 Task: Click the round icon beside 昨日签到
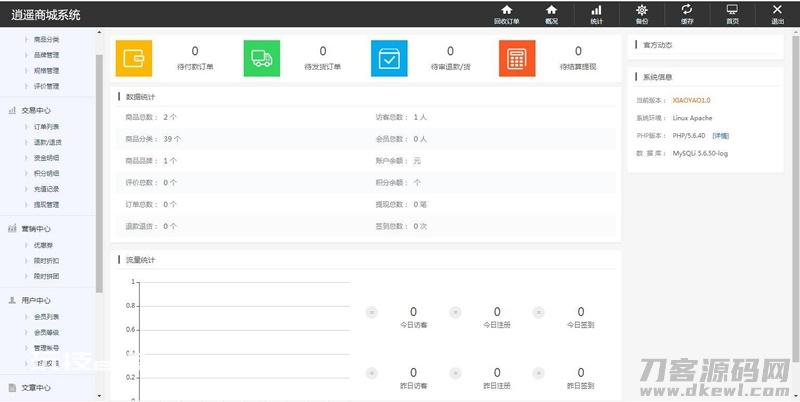pyautogui.click(x=539, y=373)
